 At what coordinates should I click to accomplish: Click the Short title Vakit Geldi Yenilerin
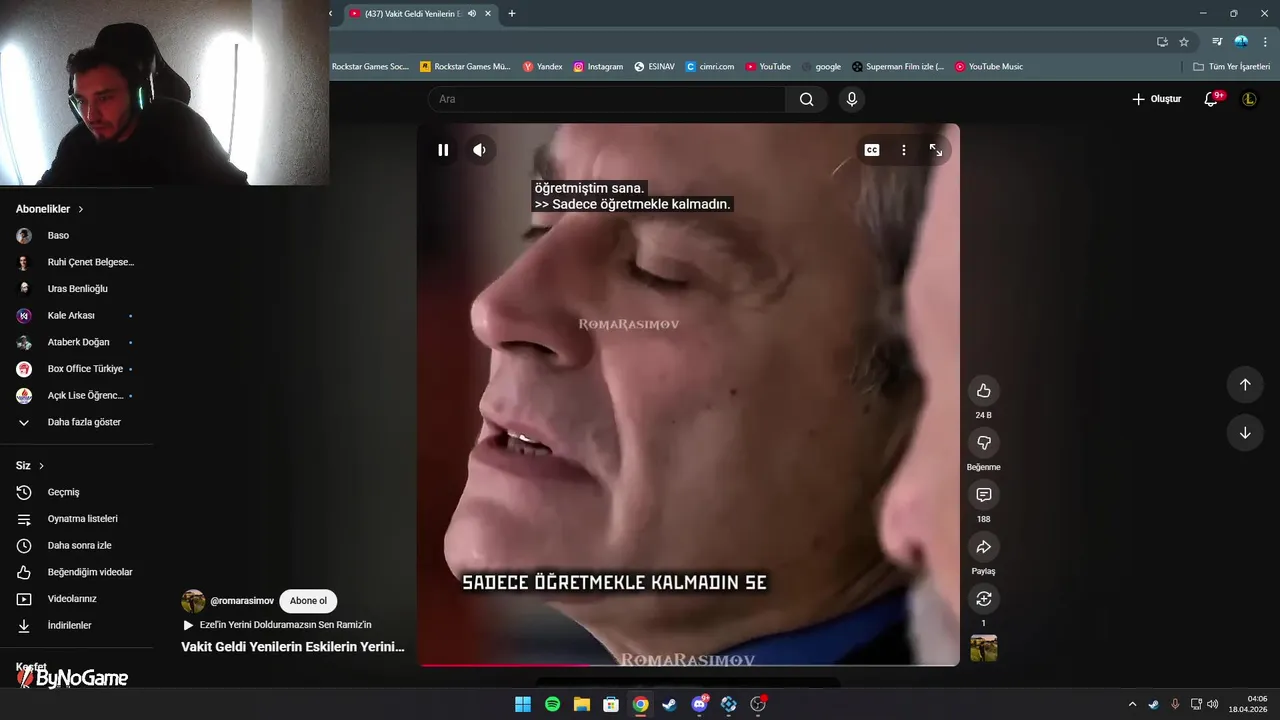(x=293, y=647)
